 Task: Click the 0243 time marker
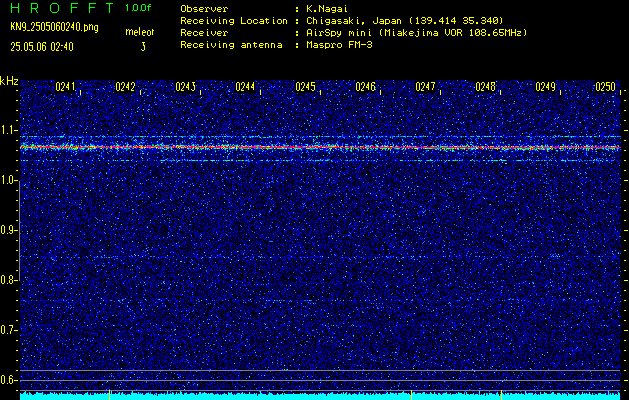point(185,87)
